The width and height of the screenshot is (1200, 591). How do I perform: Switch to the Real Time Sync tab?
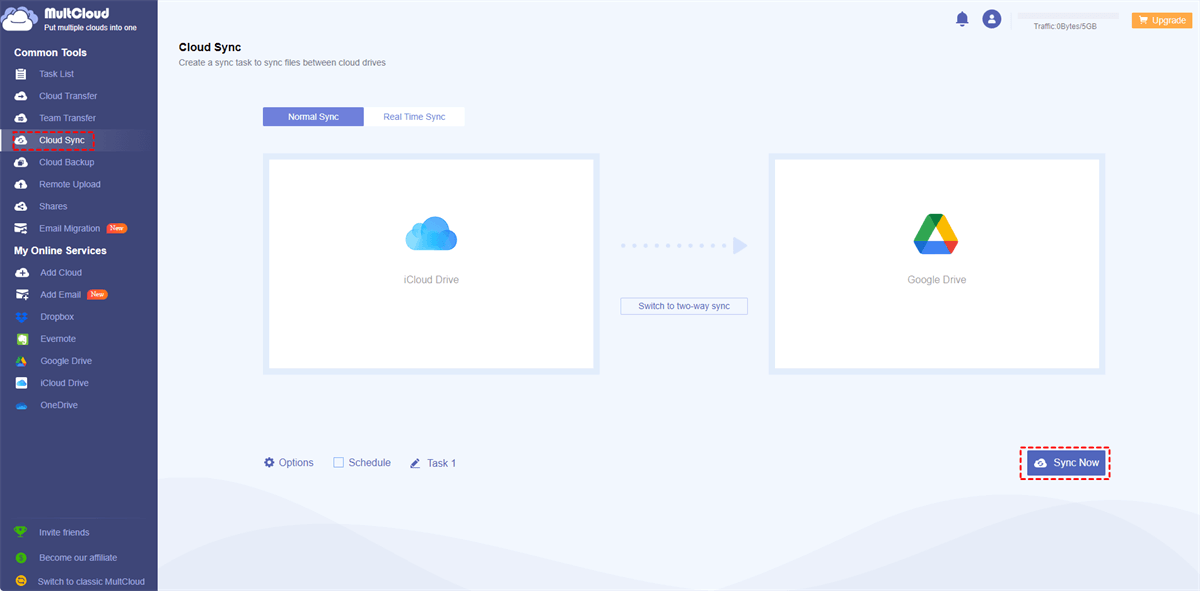414,117
